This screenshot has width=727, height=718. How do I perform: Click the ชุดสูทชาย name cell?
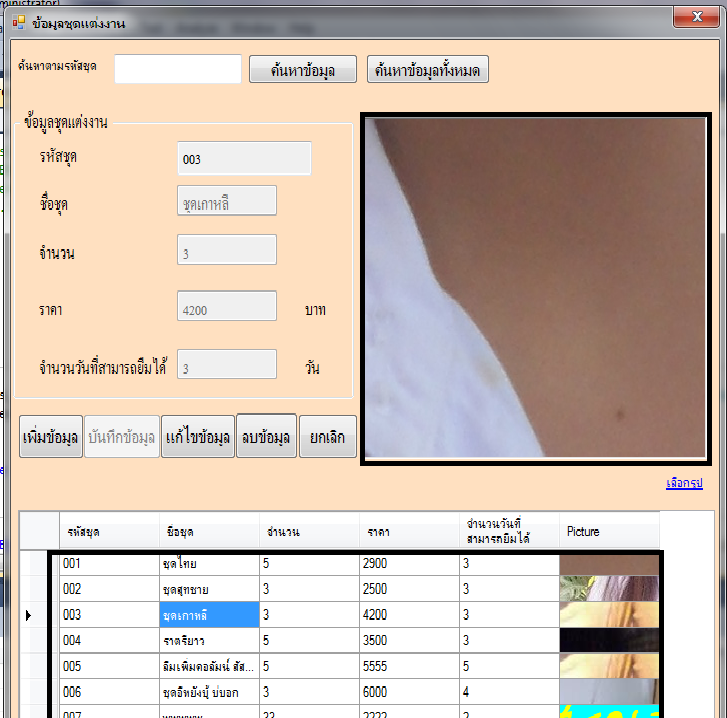pos(210,589)
